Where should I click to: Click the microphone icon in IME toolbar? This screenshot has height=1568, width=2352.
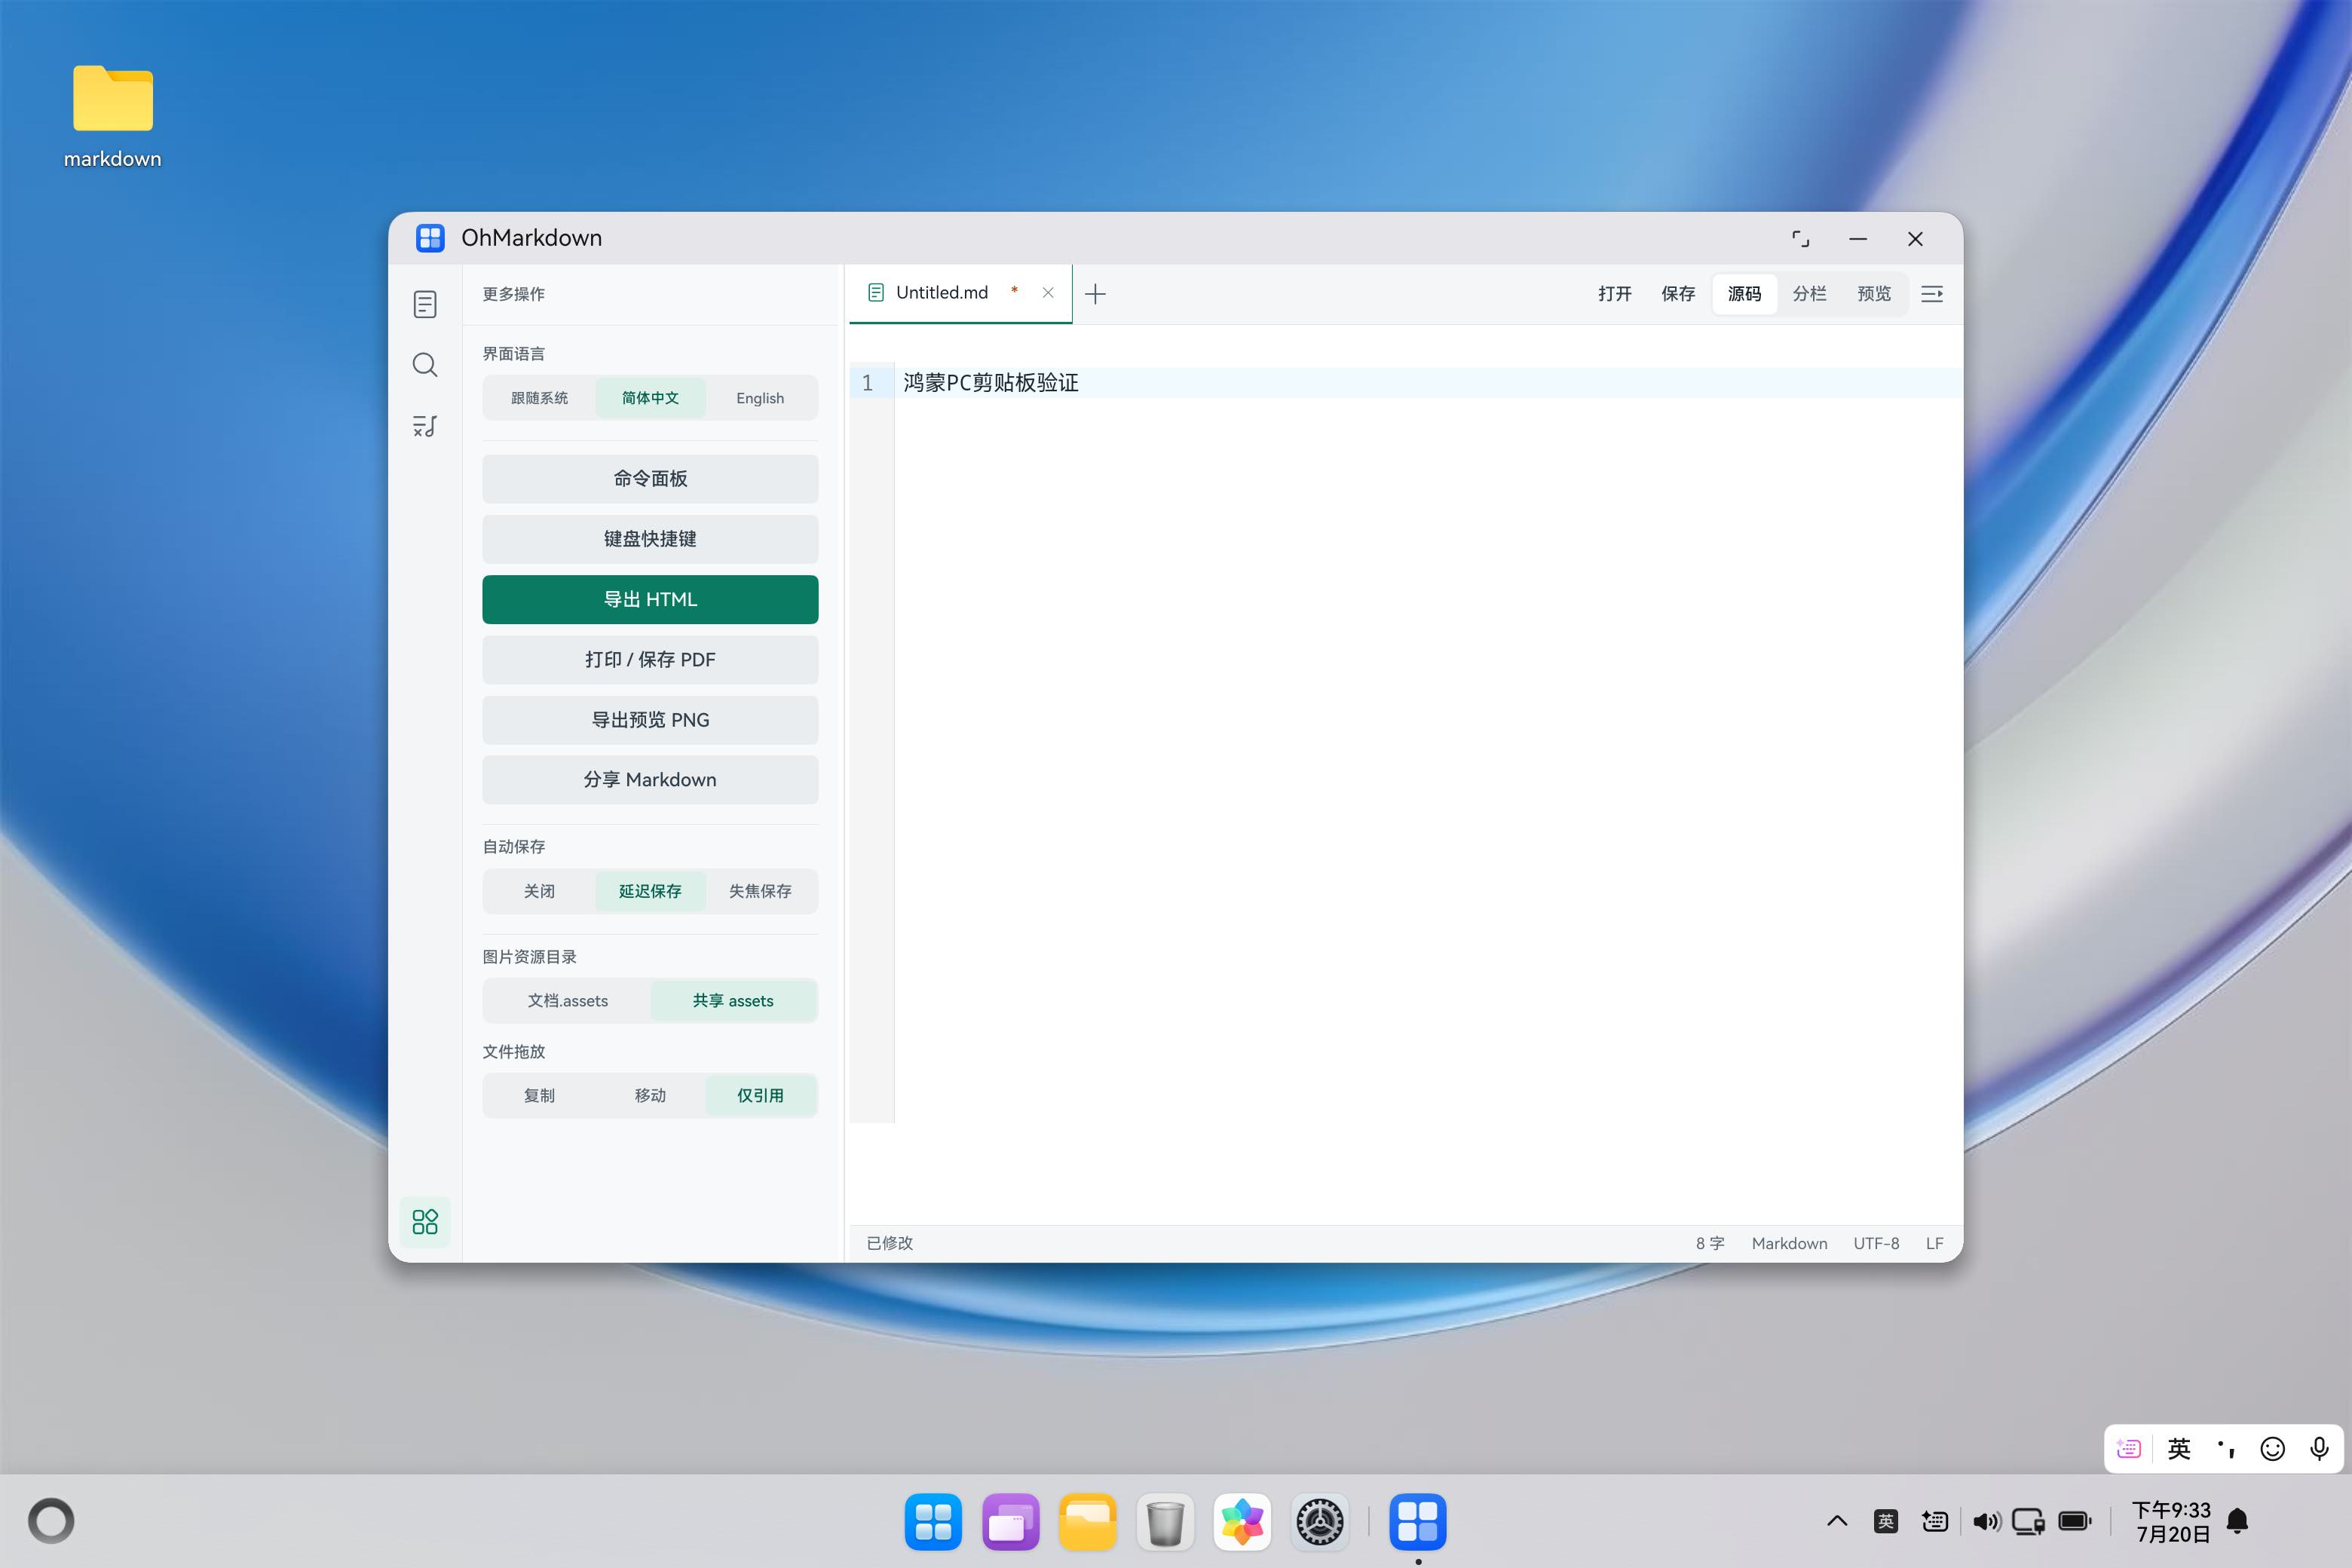(2319, 1449)
